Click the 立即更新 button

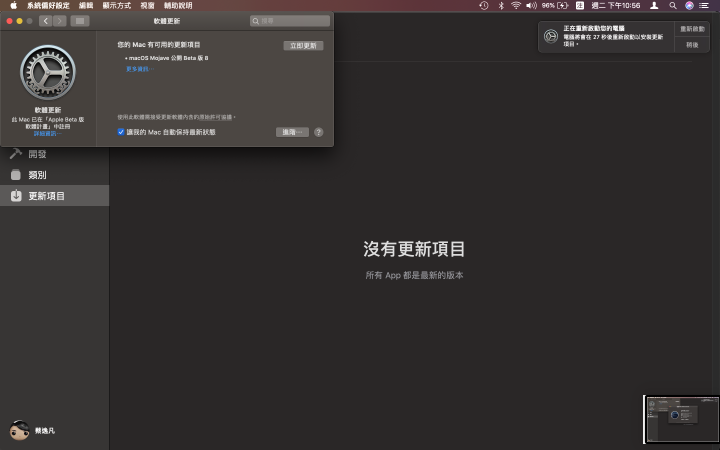[x=303, y=45]
